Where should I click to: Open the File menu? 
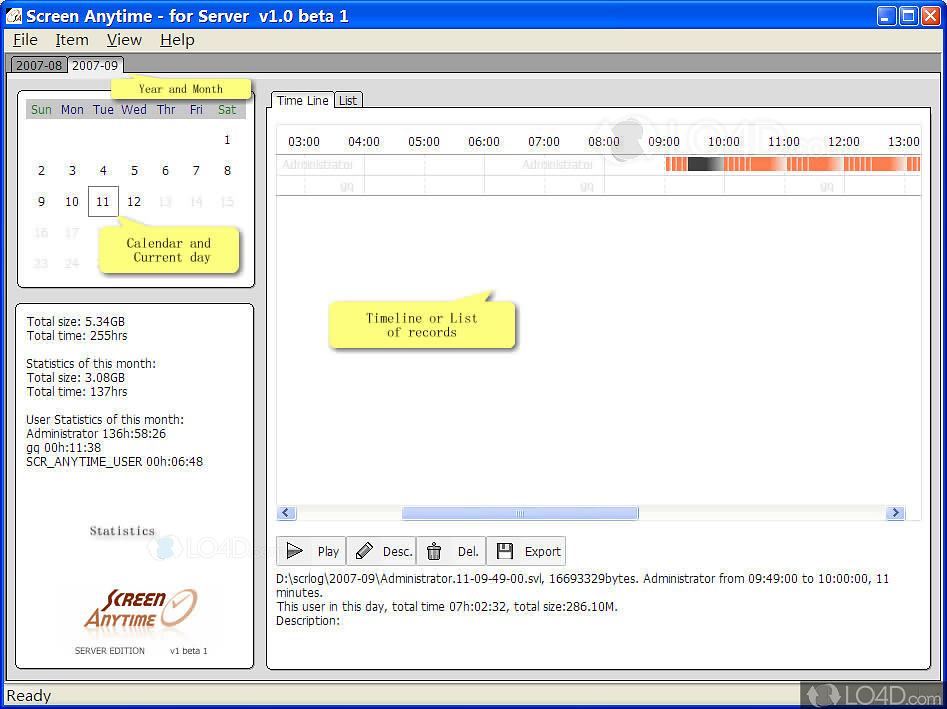pos(24,40)
